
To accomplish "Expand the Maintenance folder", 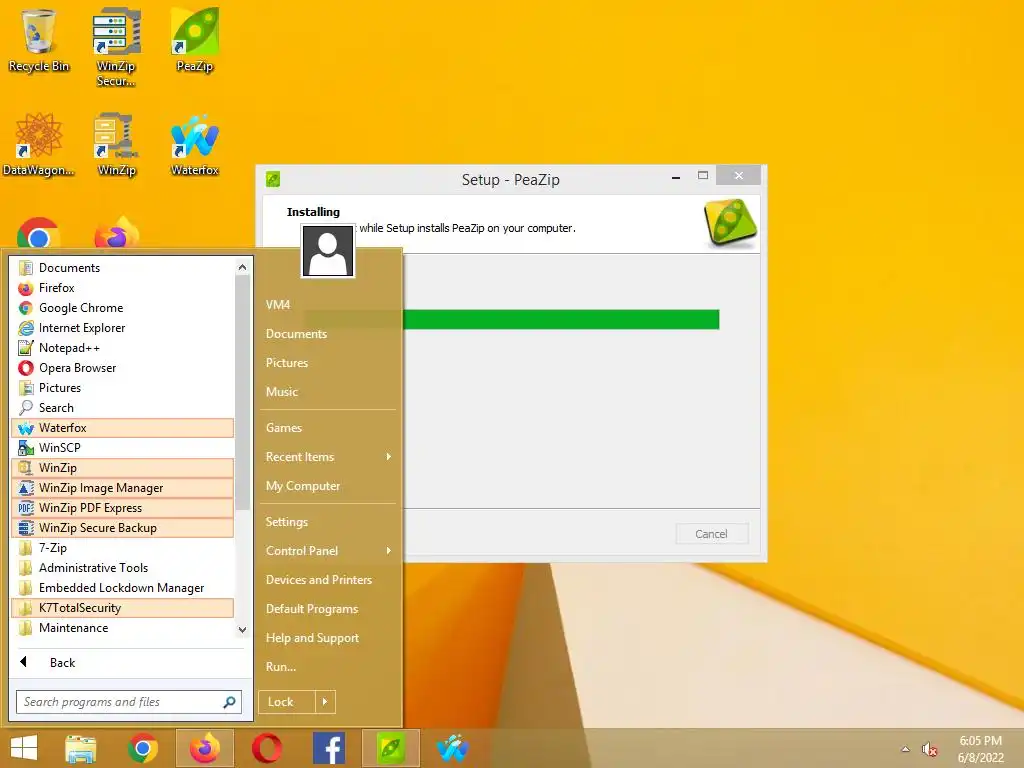I will coord(123,628).
